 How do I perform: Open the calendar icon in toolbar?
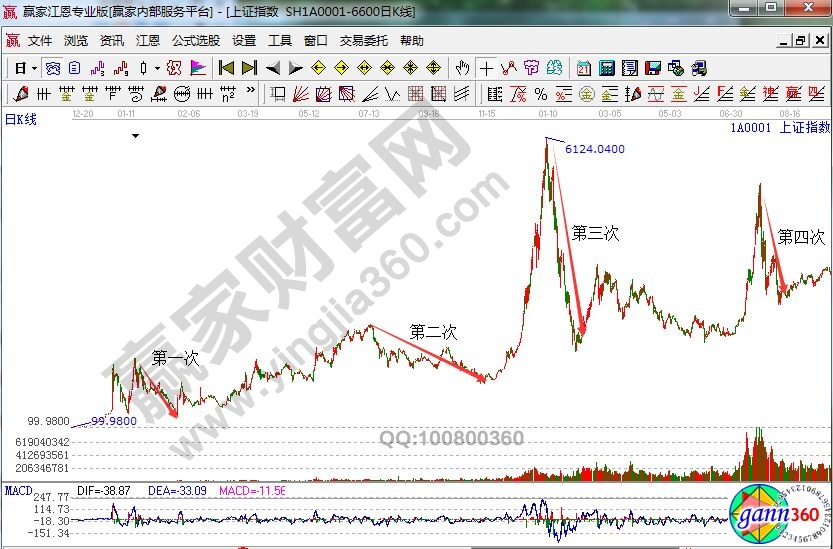583,68
